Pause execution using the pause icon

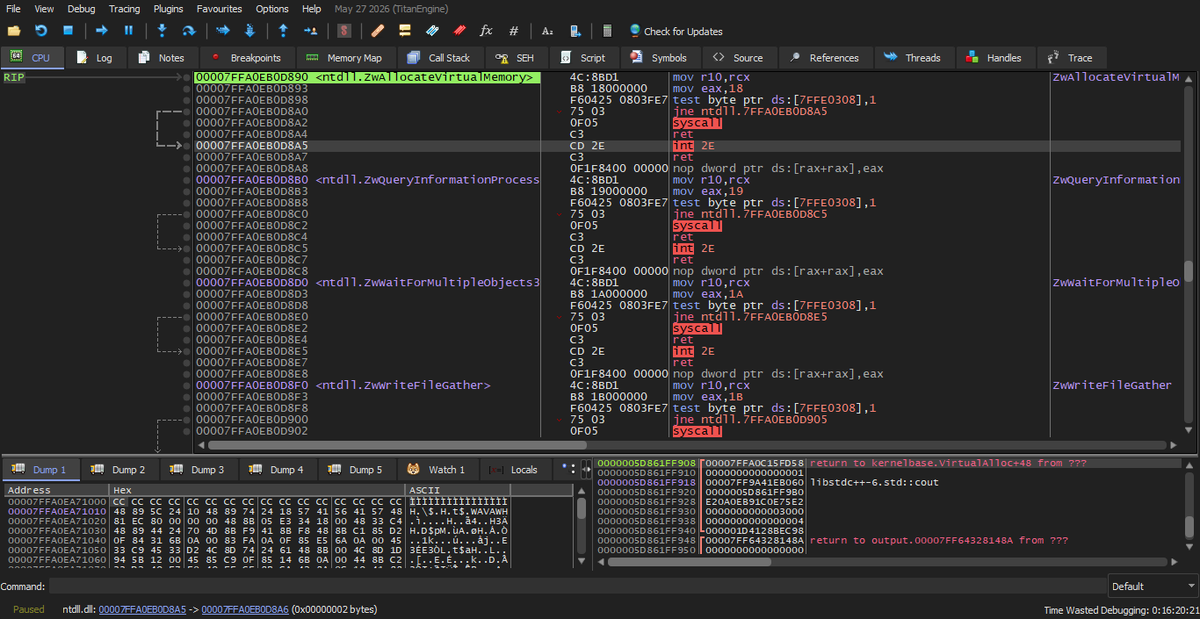[129, 31]
